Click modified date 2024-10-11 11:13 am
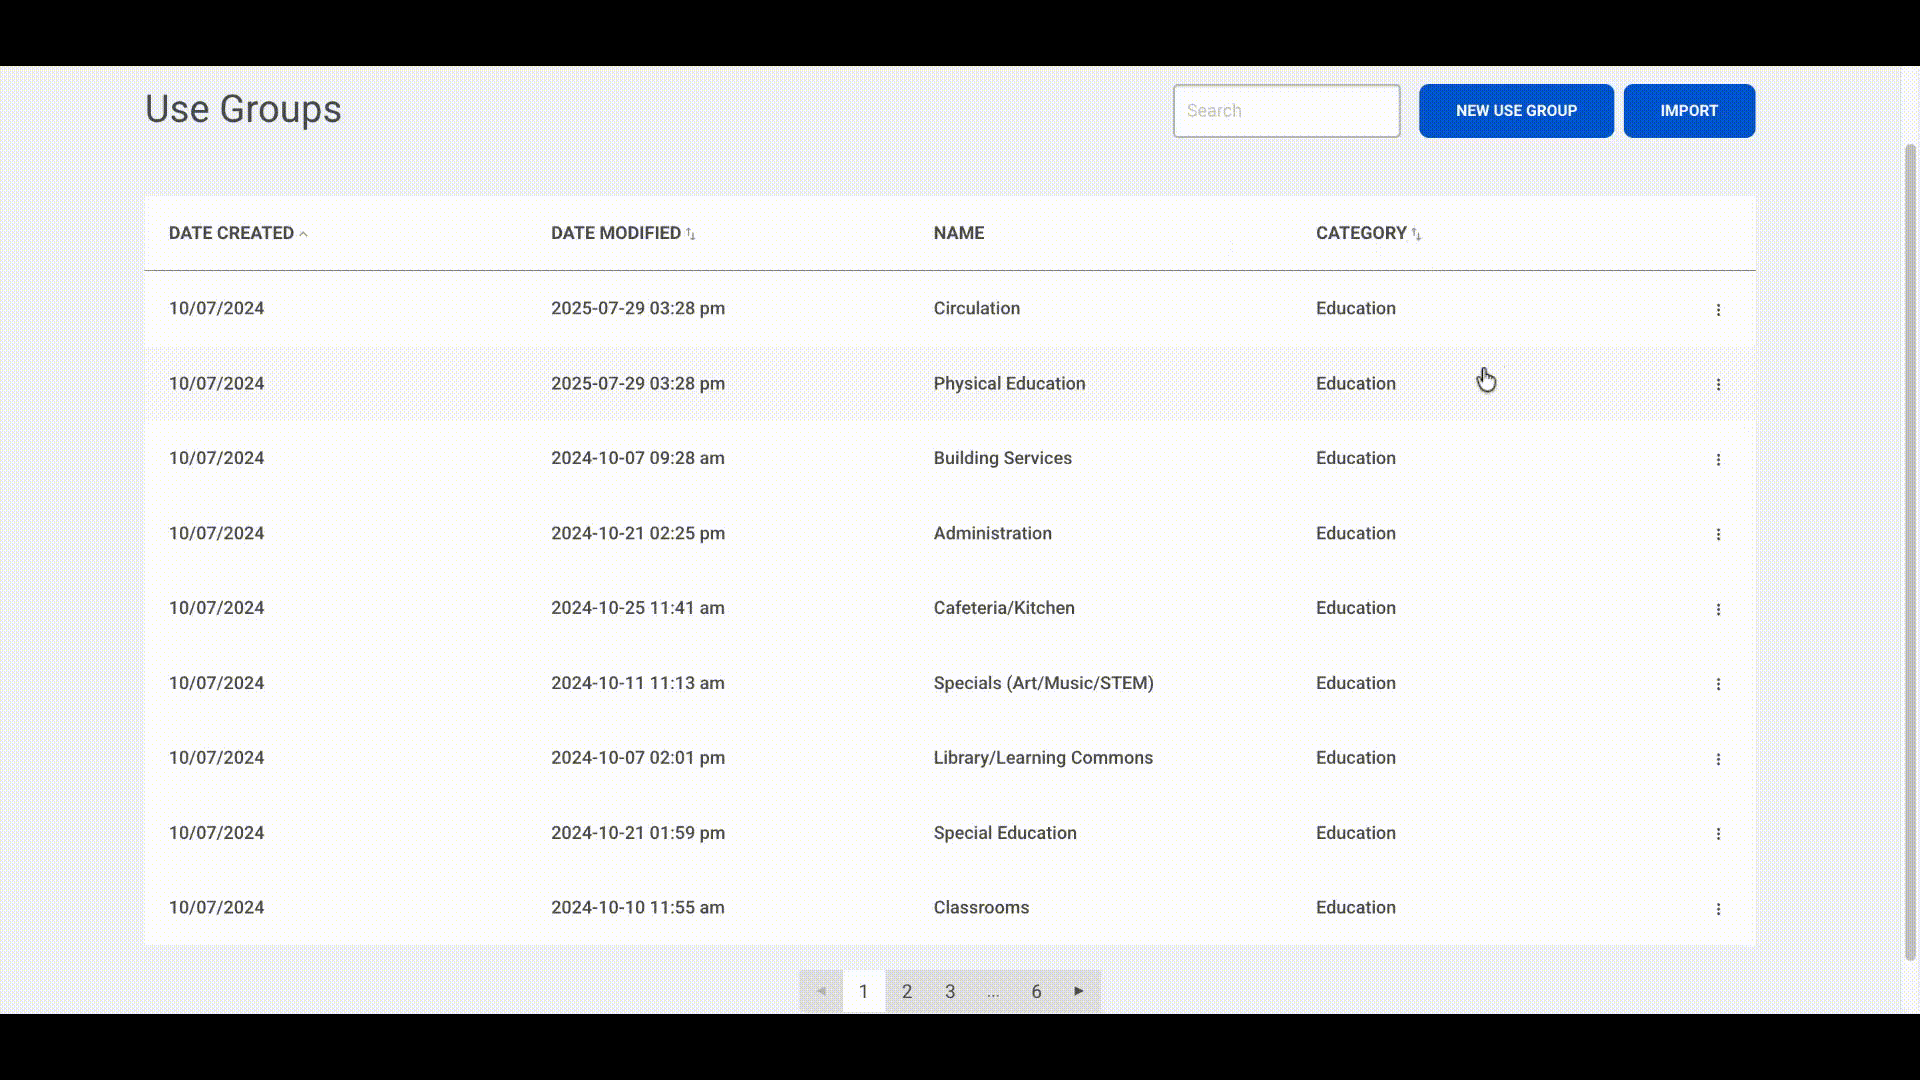Screen dimensions: 1920x1080 point(638,683)
